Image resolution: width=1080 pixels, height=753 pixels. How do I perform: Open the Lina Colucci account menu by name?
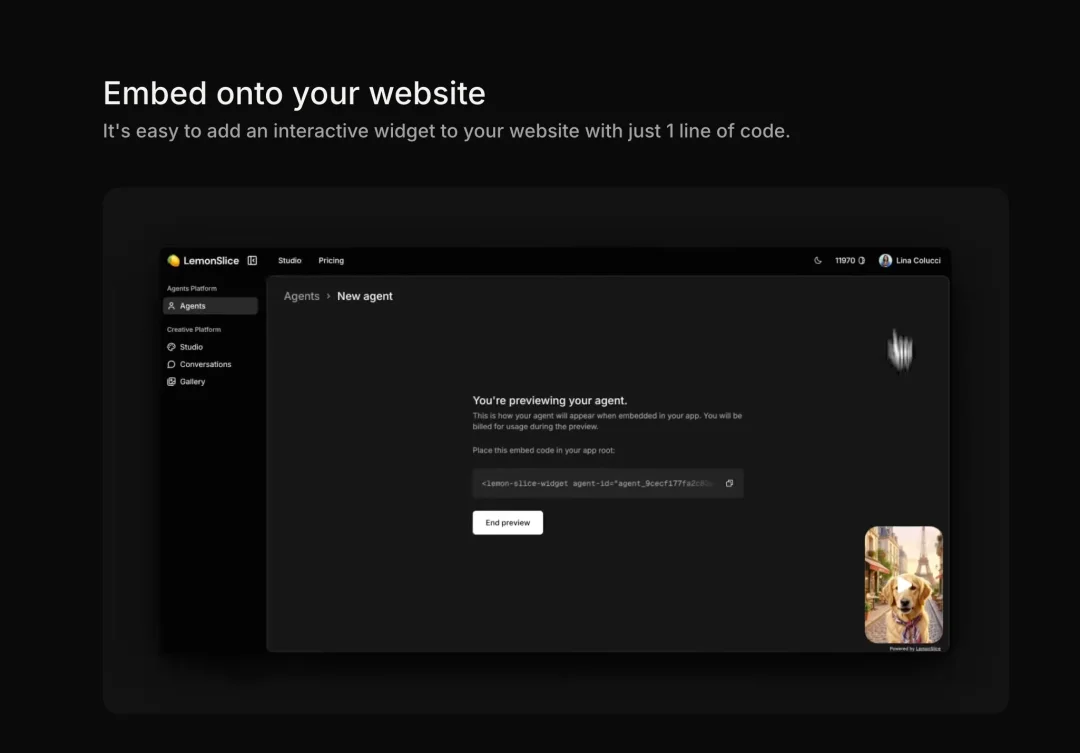point(918,261)
